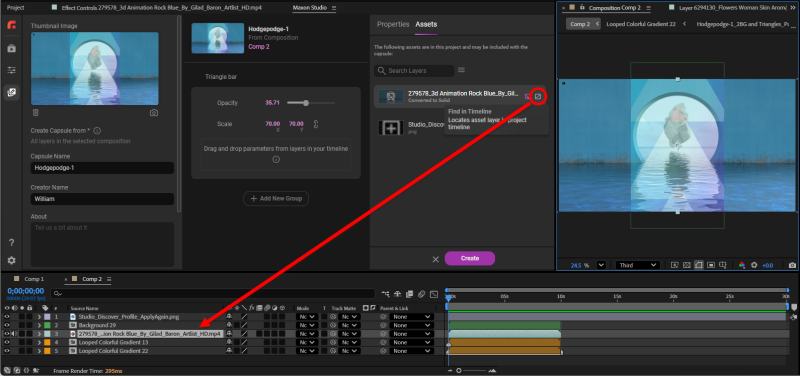Click Find in Timeline icon on 279578 asset
The width and height of the screenshot is (800, 376).
point(537,96)
